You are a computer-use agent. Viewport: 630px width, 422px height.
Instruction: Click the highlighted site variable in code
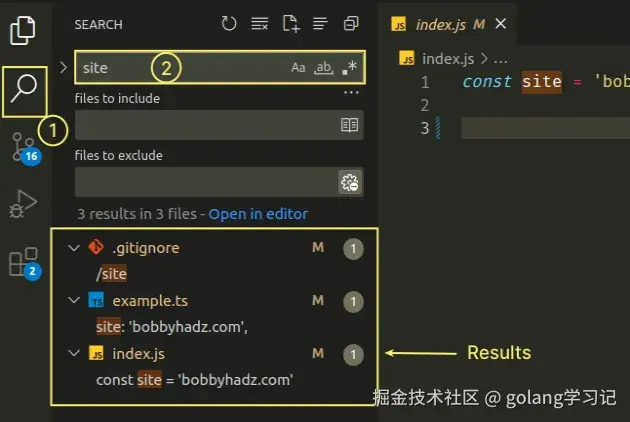[542, 82]
